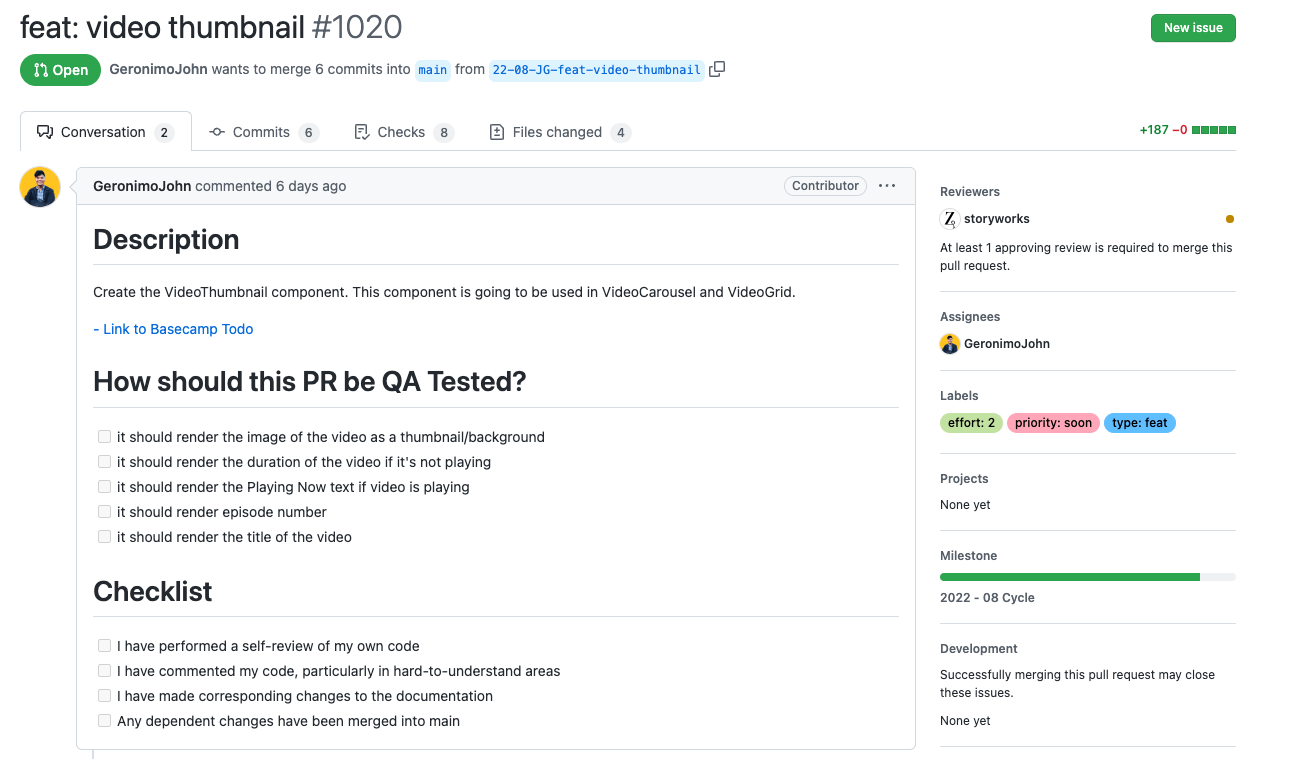Image resolution: width=1290 pixels, height=759 pixels.
Task: Select the Checks checklist icon
Action: (x=360, y=131)
